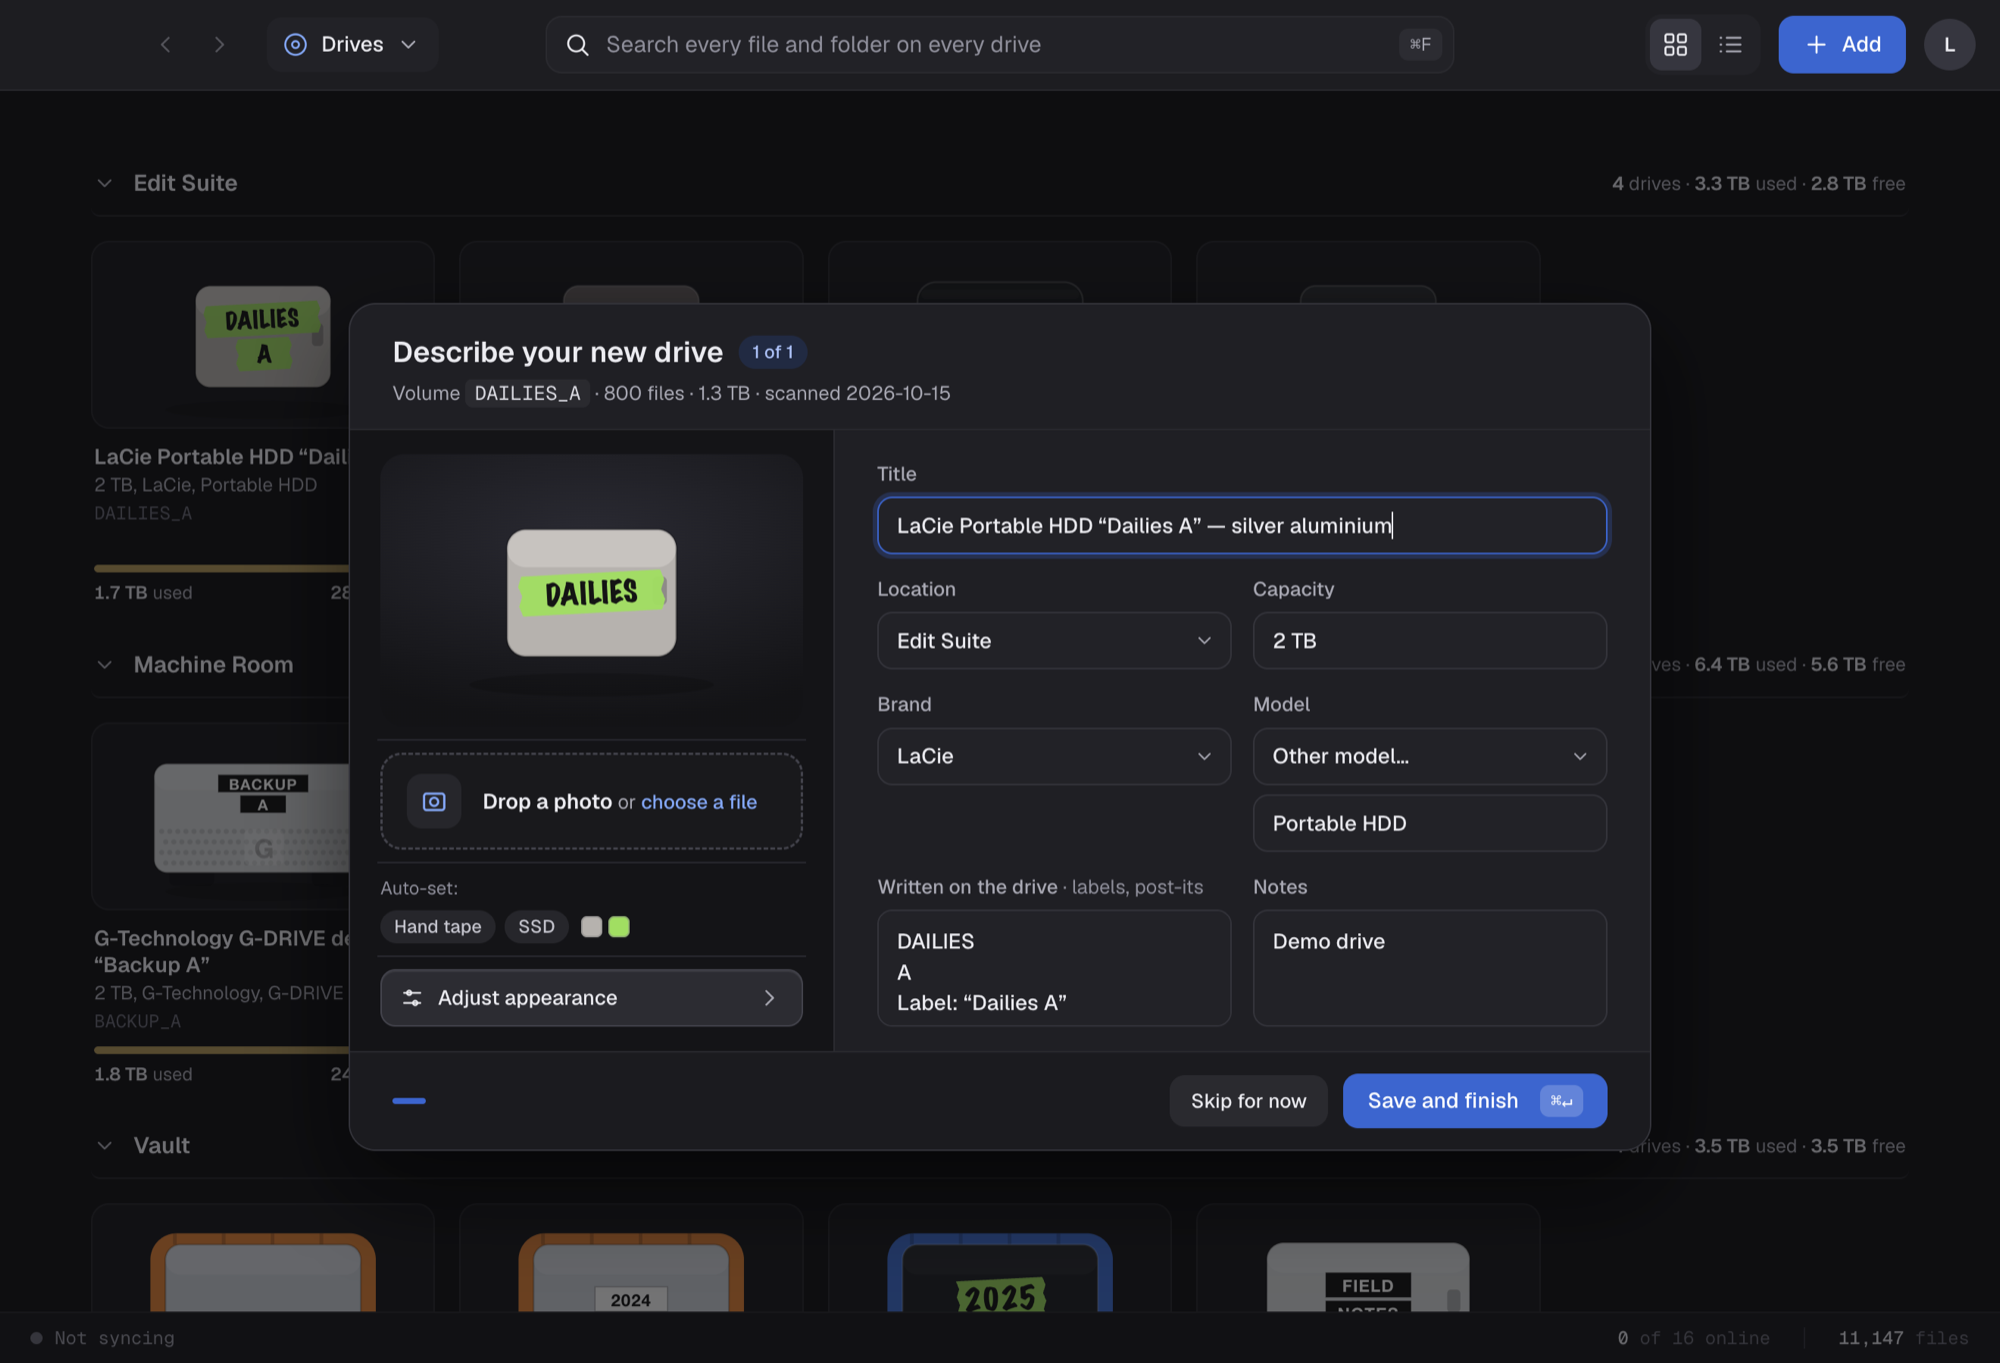Switch to list view

point(1730,44)
